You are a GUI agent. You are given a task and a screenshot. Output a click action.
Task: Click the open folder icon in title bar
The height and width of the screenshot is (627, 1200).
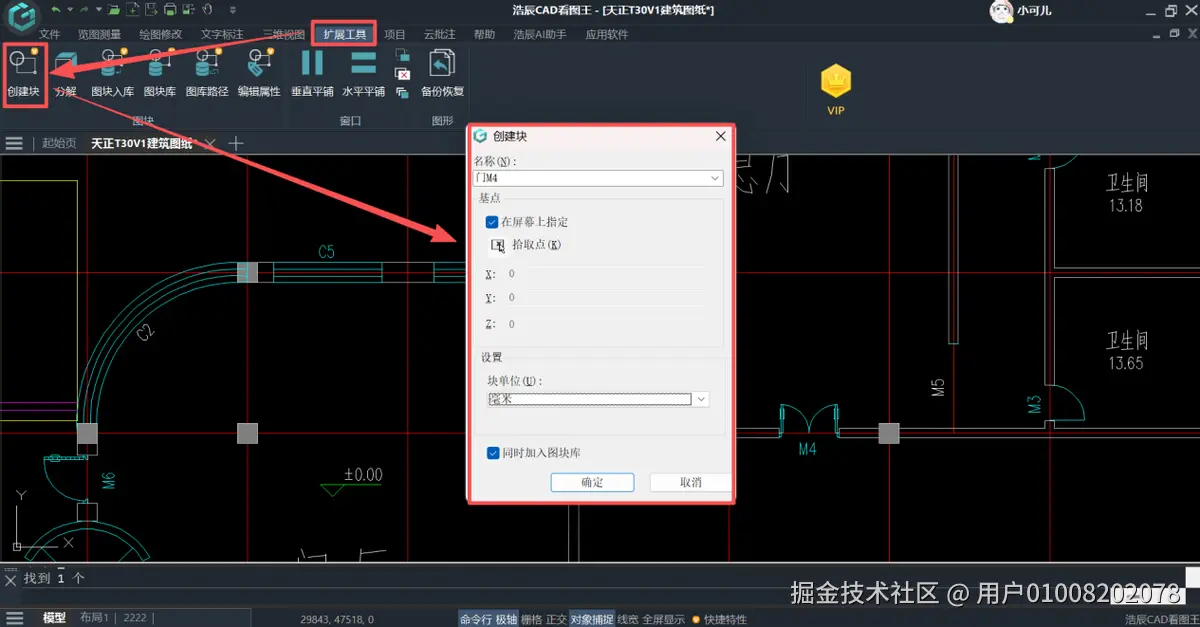coord(114,10)
